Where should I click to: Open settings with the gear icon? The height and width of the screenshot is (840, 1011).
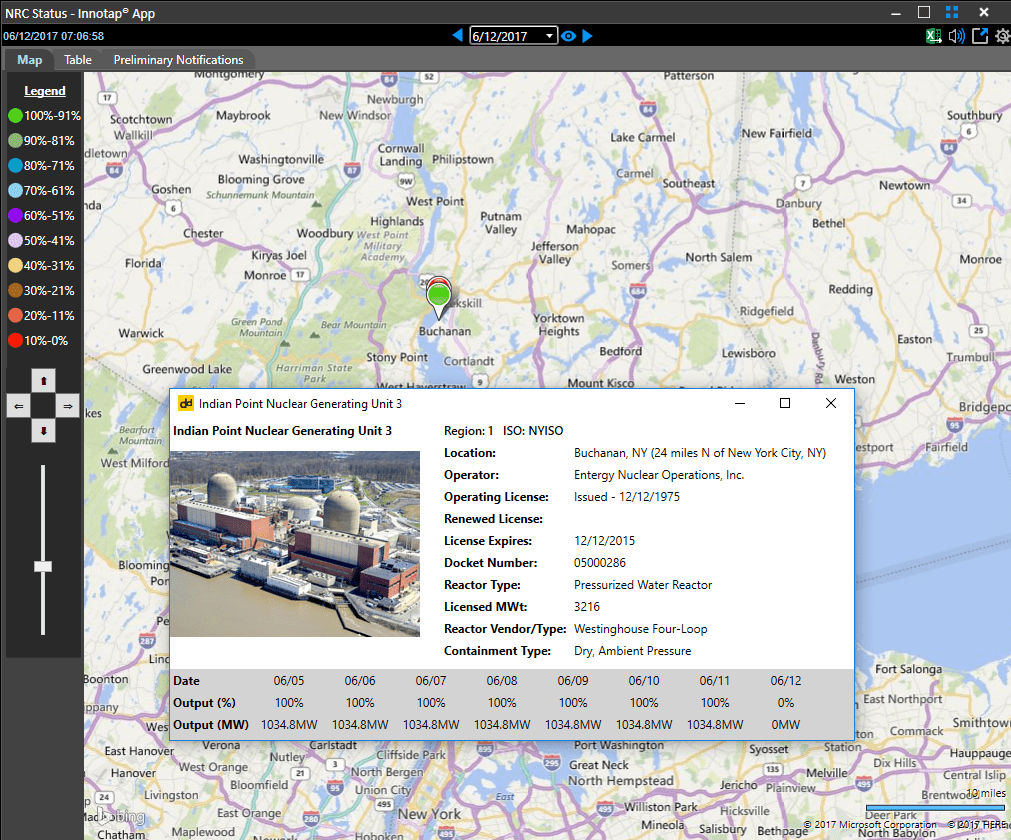[x=1003, y=36]
